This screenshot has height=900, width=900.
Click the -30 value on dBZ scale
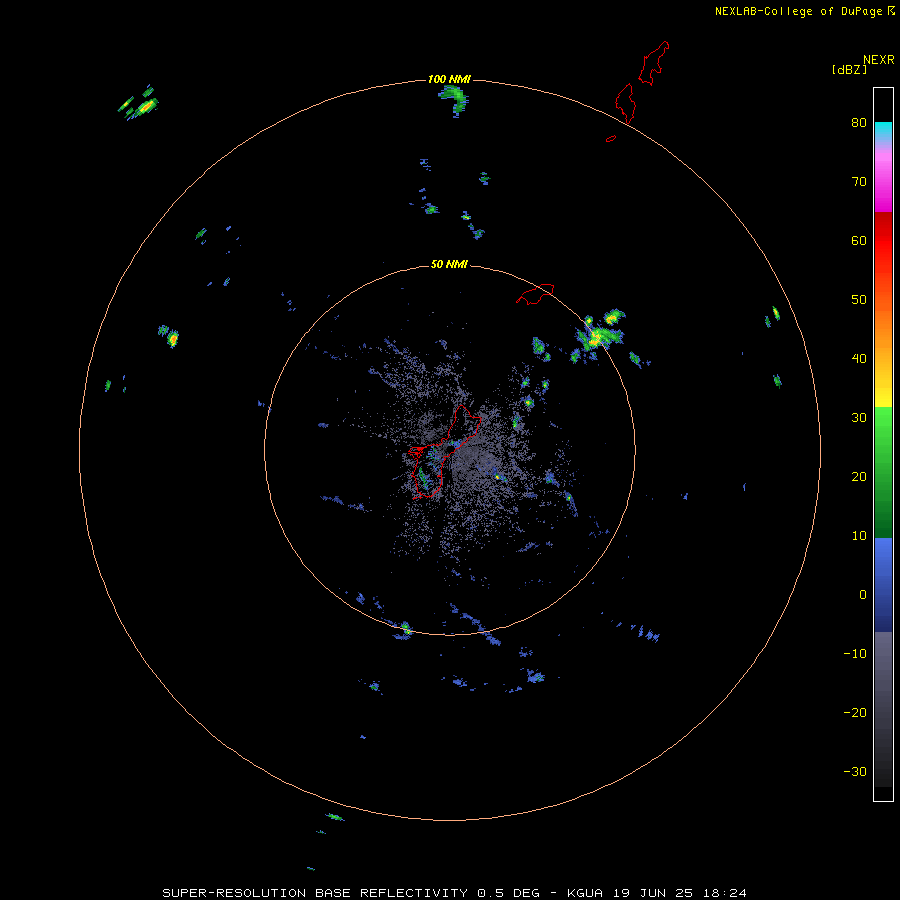[x=855, y=772]
